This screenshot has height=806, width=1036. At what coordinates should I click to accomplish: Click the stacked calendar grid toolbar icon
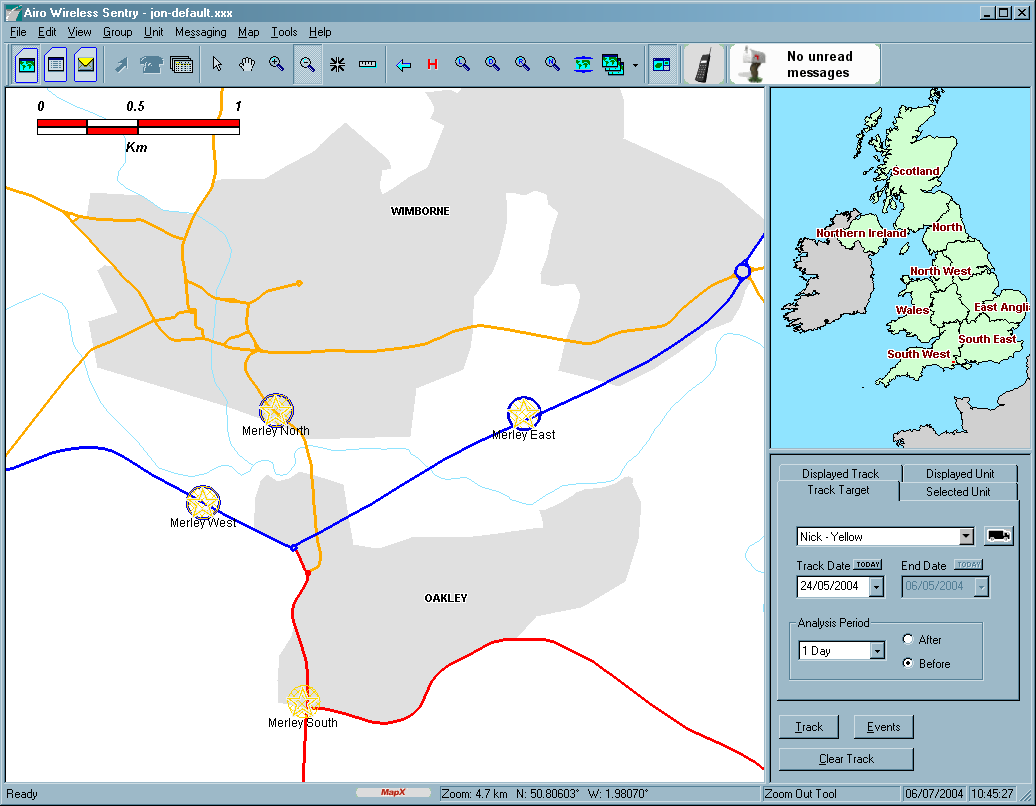(181, 65)
